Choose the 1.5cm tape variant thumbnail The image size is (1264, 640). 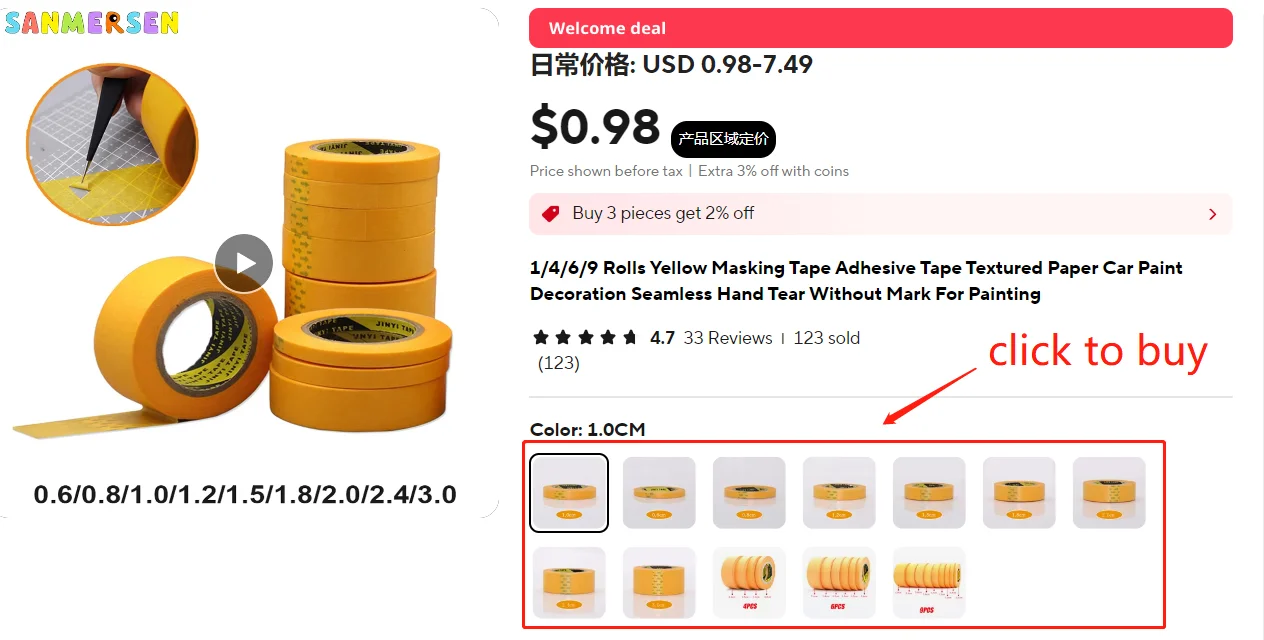point(929,493)
